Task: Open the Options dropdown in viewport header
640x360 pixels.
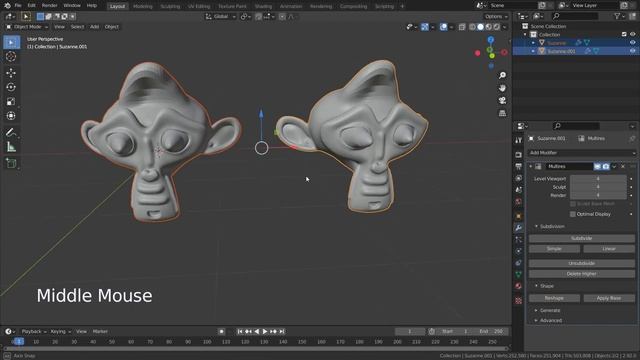Action: point(496,17)
